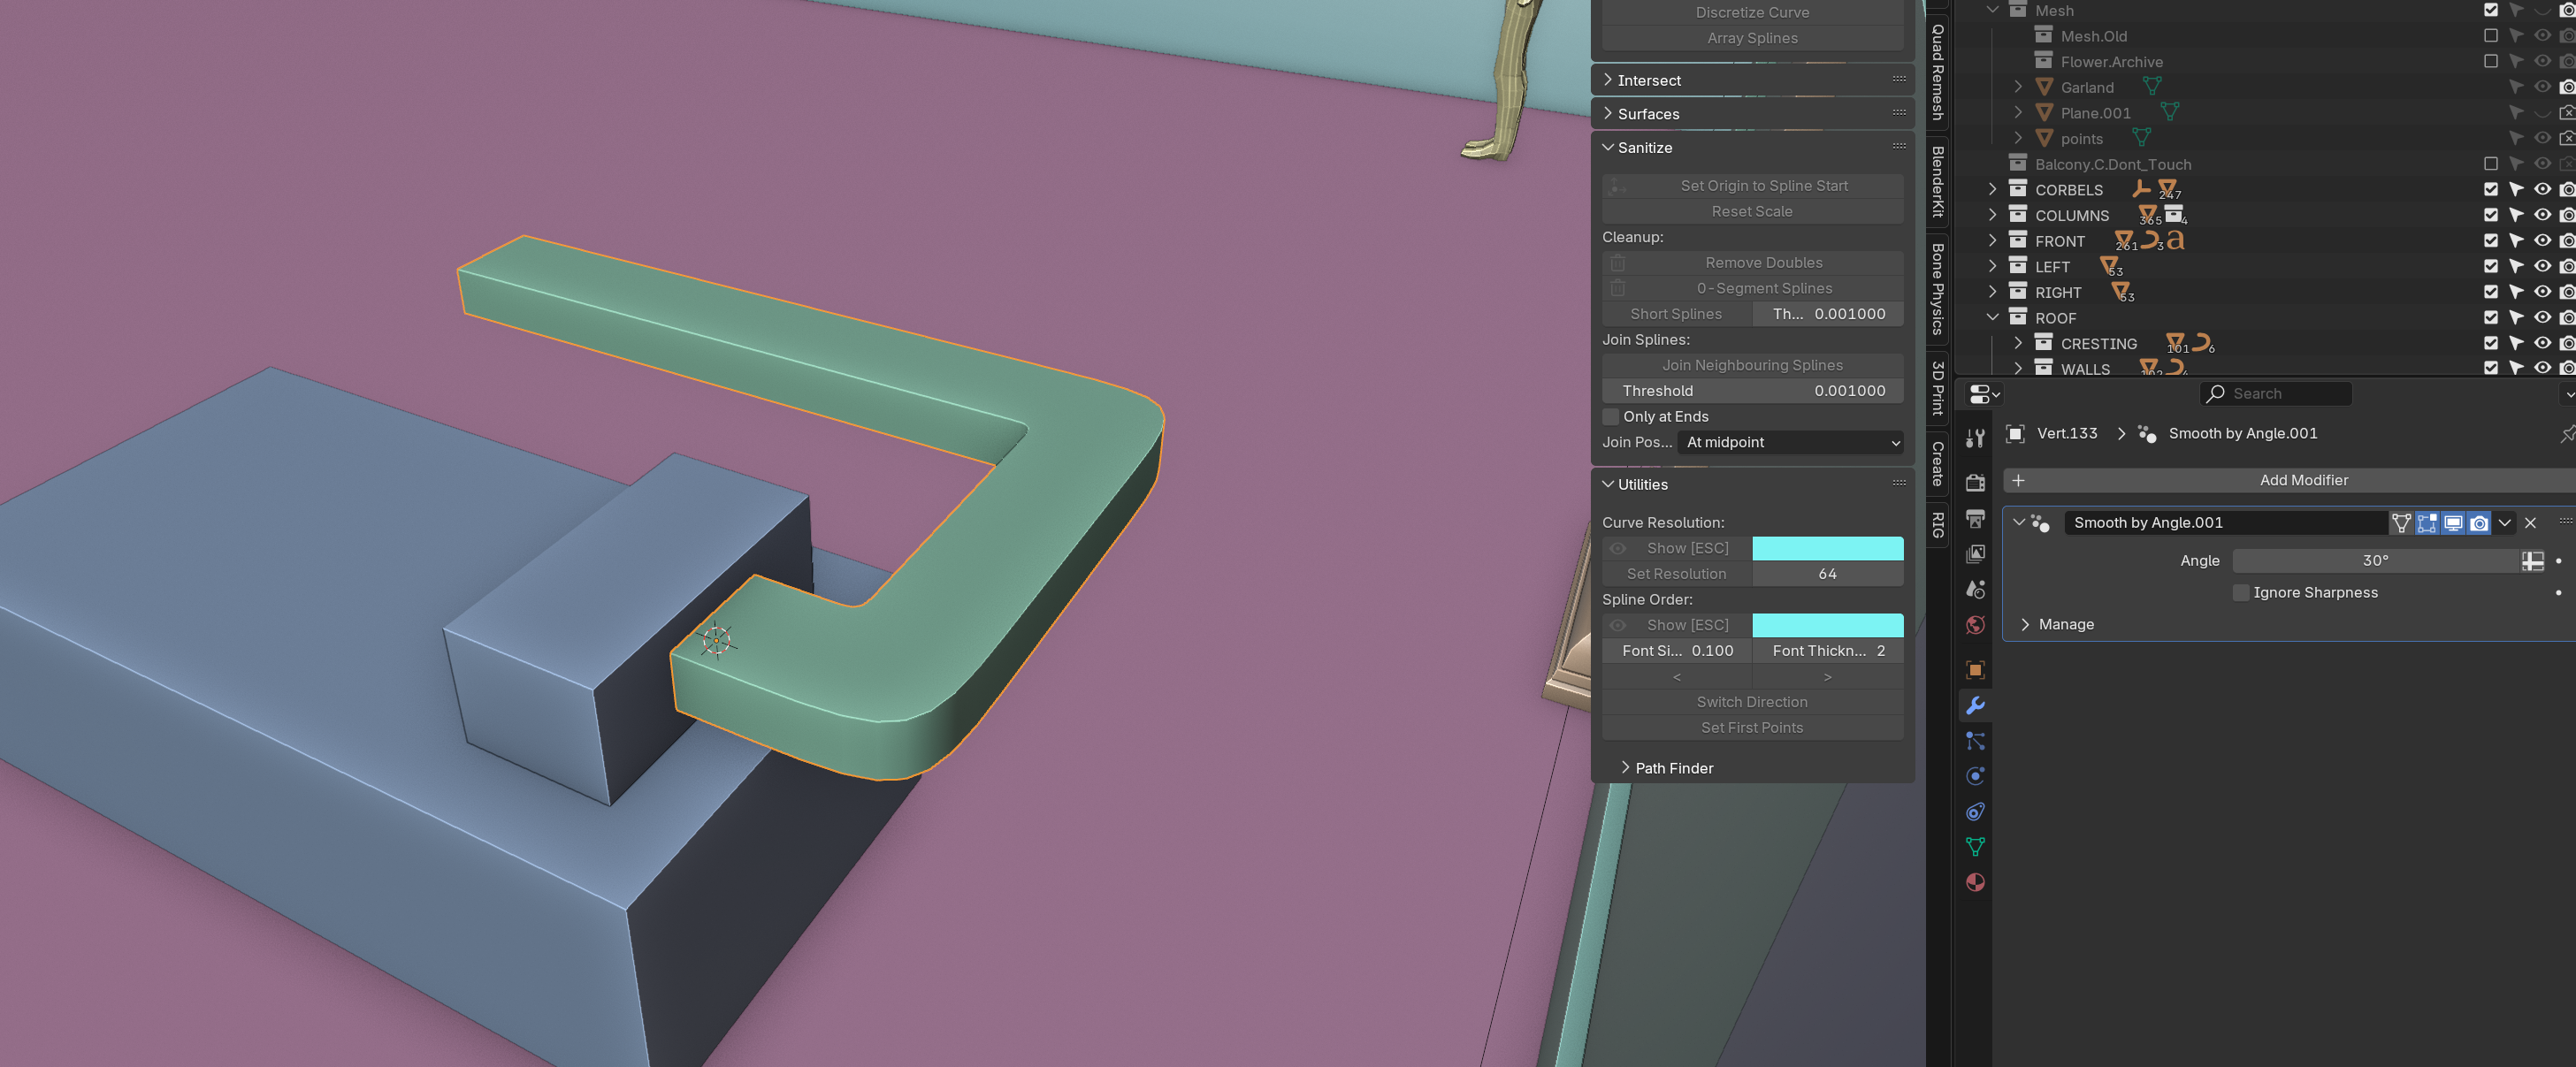Switch to the BlenderKit sidebar tab
The height and width of the screenshot is (1067, 2576).
click(x=1937, y=181)
